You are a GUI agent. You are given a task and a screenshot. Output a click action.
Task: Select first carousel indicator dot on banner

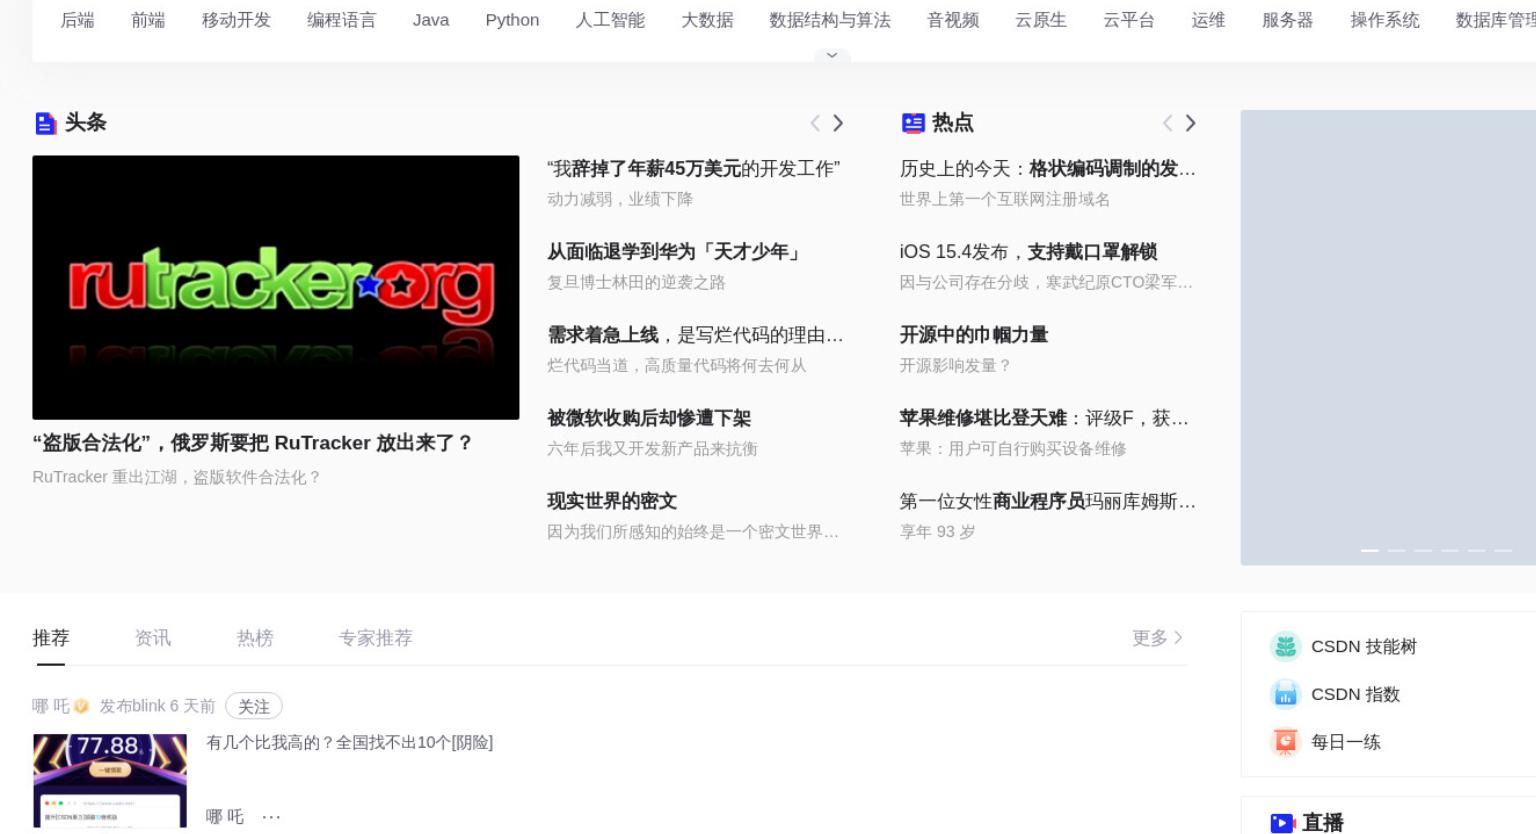tap(1370, 551)
